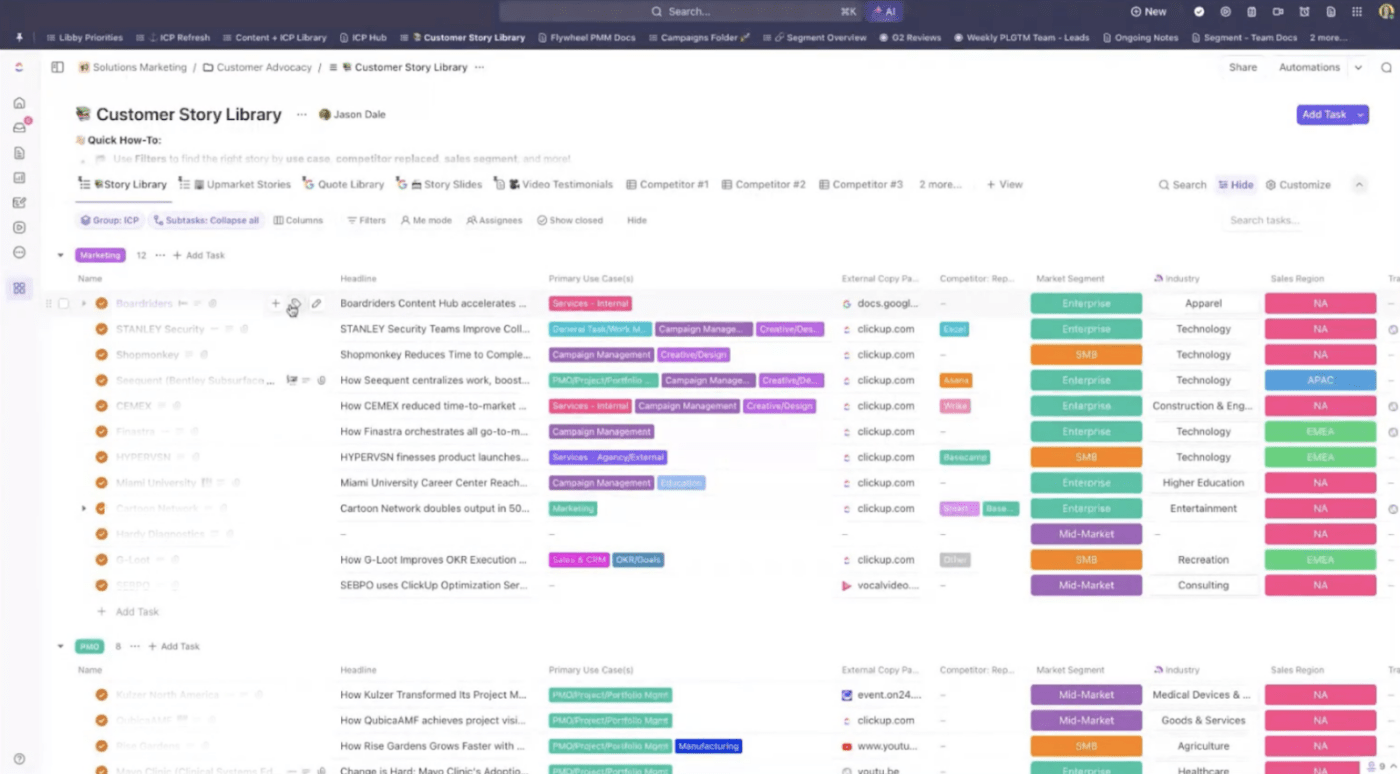The image size is (1400, 774).
Task: Click the Automations button
Action: (1309, 67)
